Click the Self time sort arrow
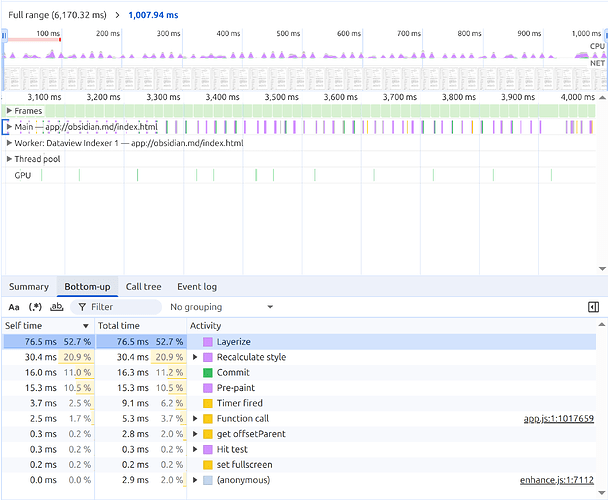 click(86, 326)
